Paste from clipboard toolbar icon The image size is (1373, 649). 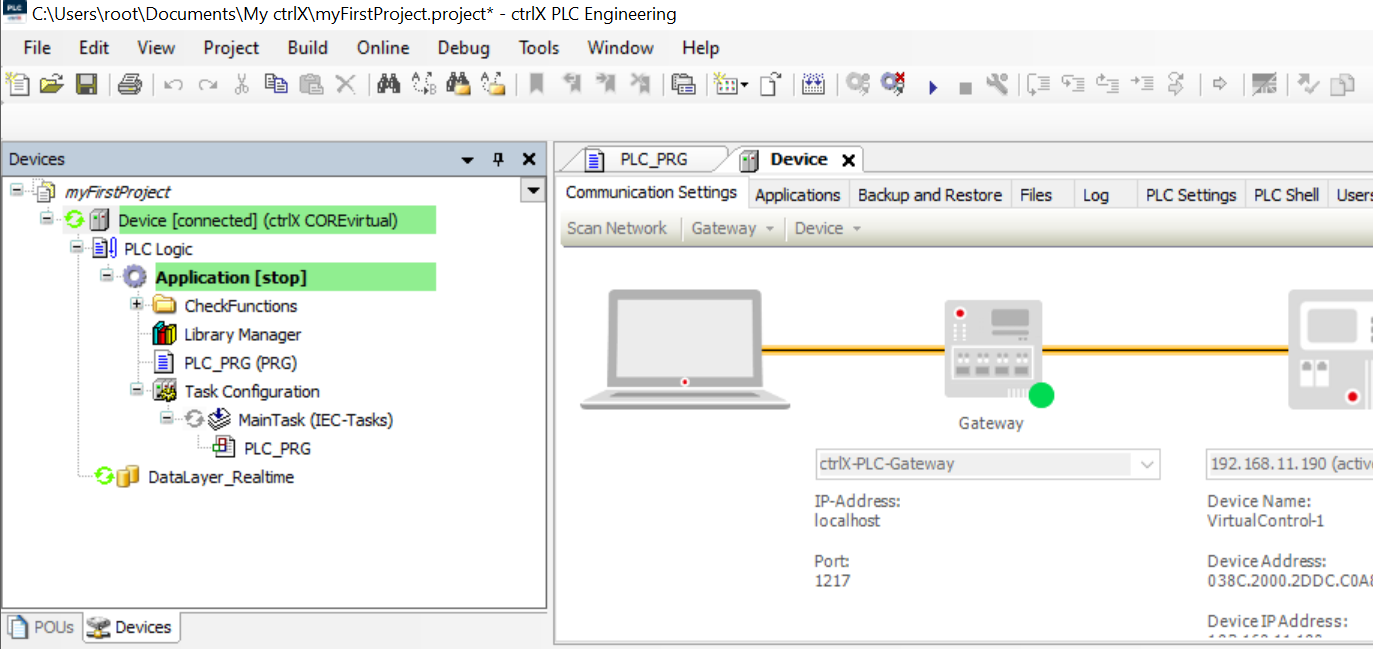click(311, 85)
